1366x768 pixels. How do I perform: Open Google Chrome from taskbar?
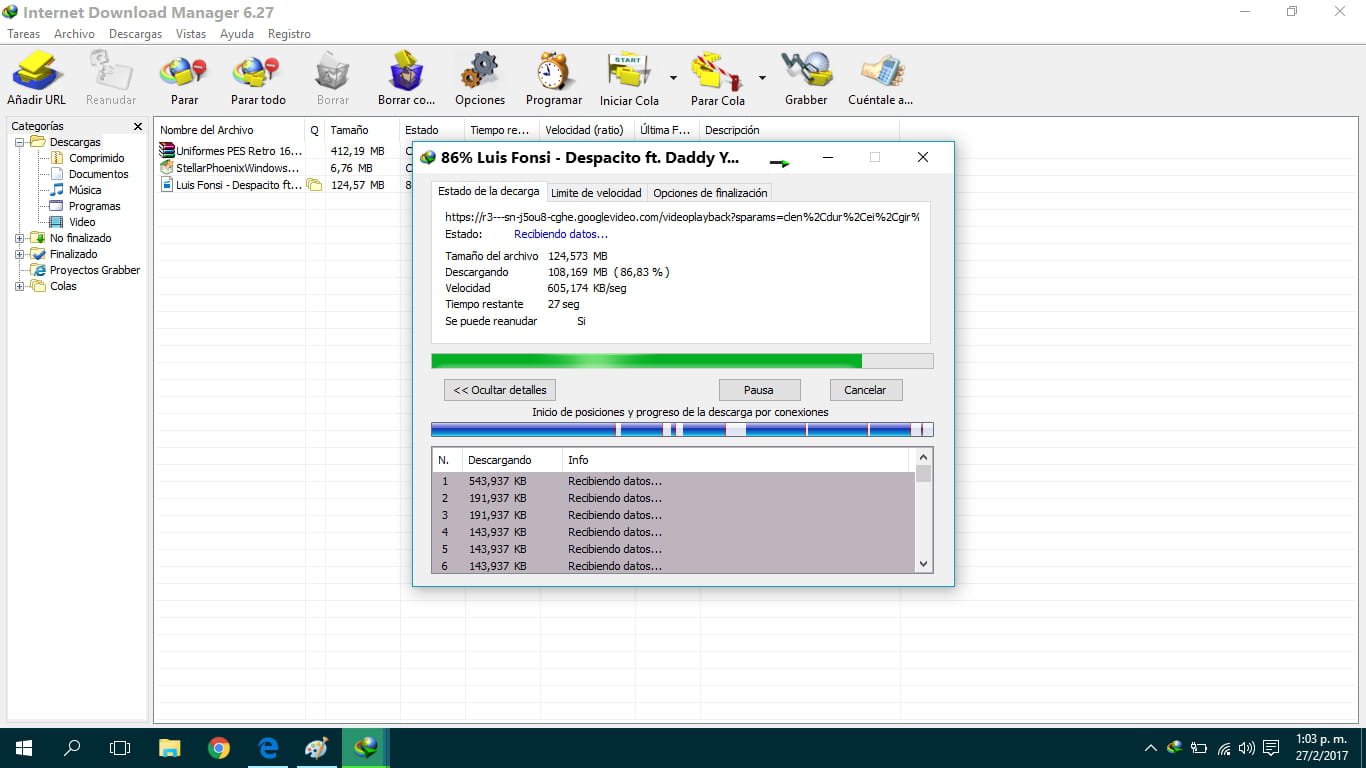219,748
